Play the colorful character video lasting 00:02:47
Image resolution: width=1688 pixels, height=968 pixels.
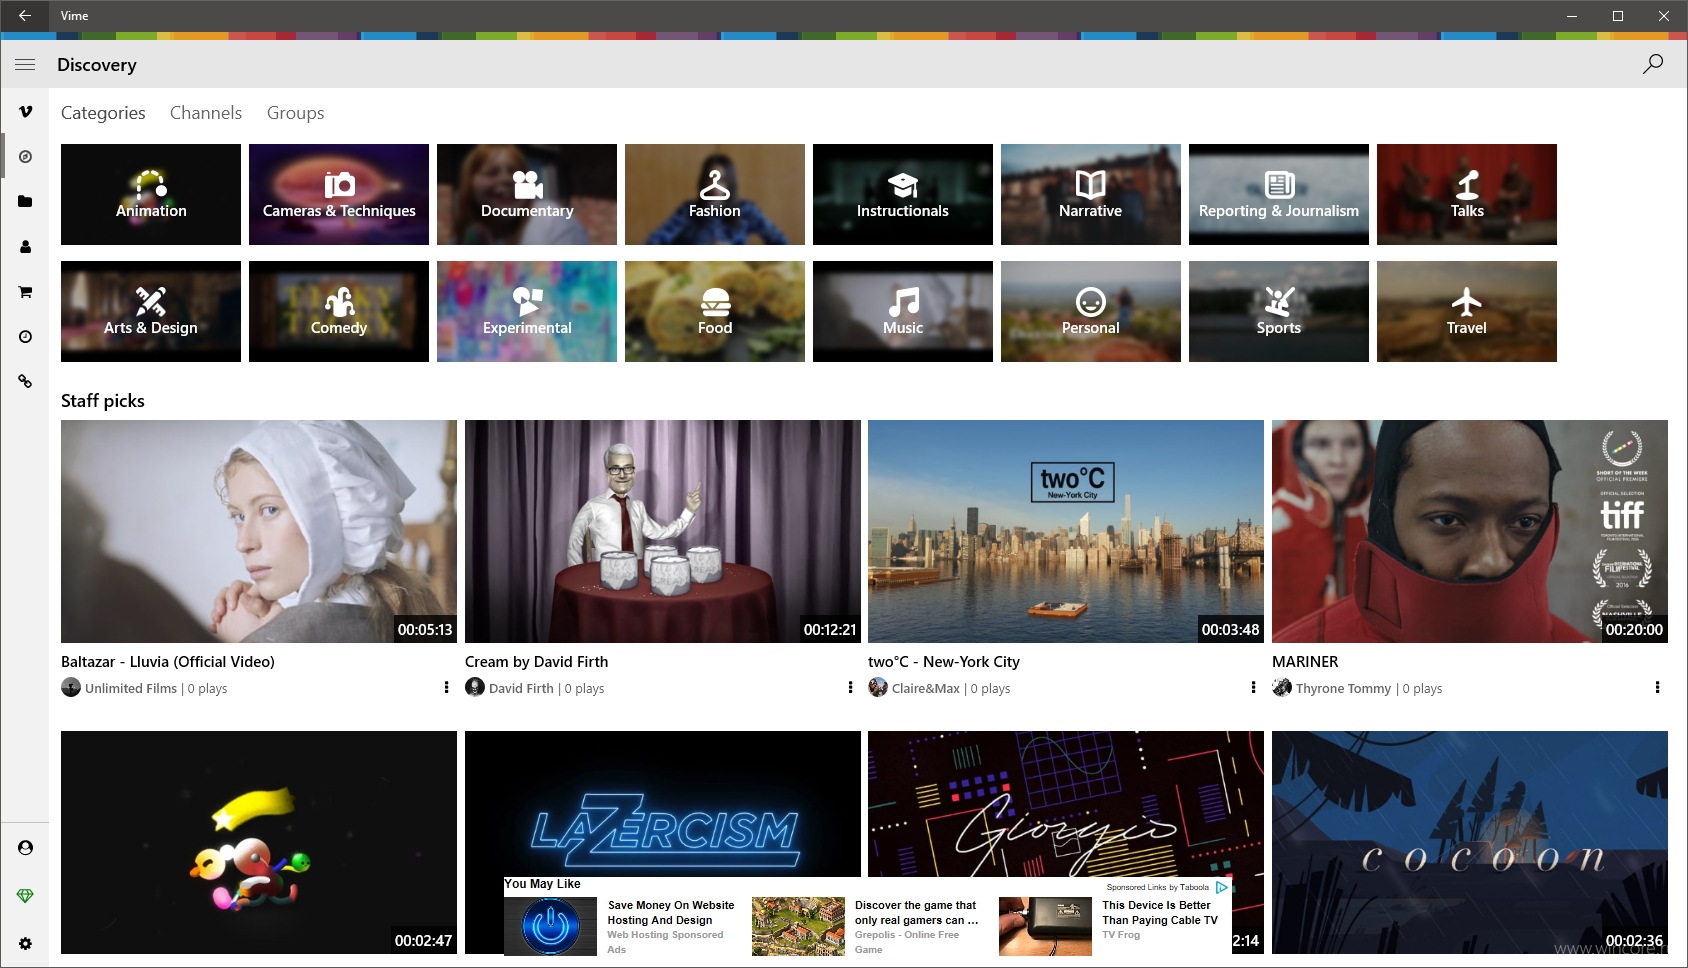pyautogui.click(x=259, y=842)
